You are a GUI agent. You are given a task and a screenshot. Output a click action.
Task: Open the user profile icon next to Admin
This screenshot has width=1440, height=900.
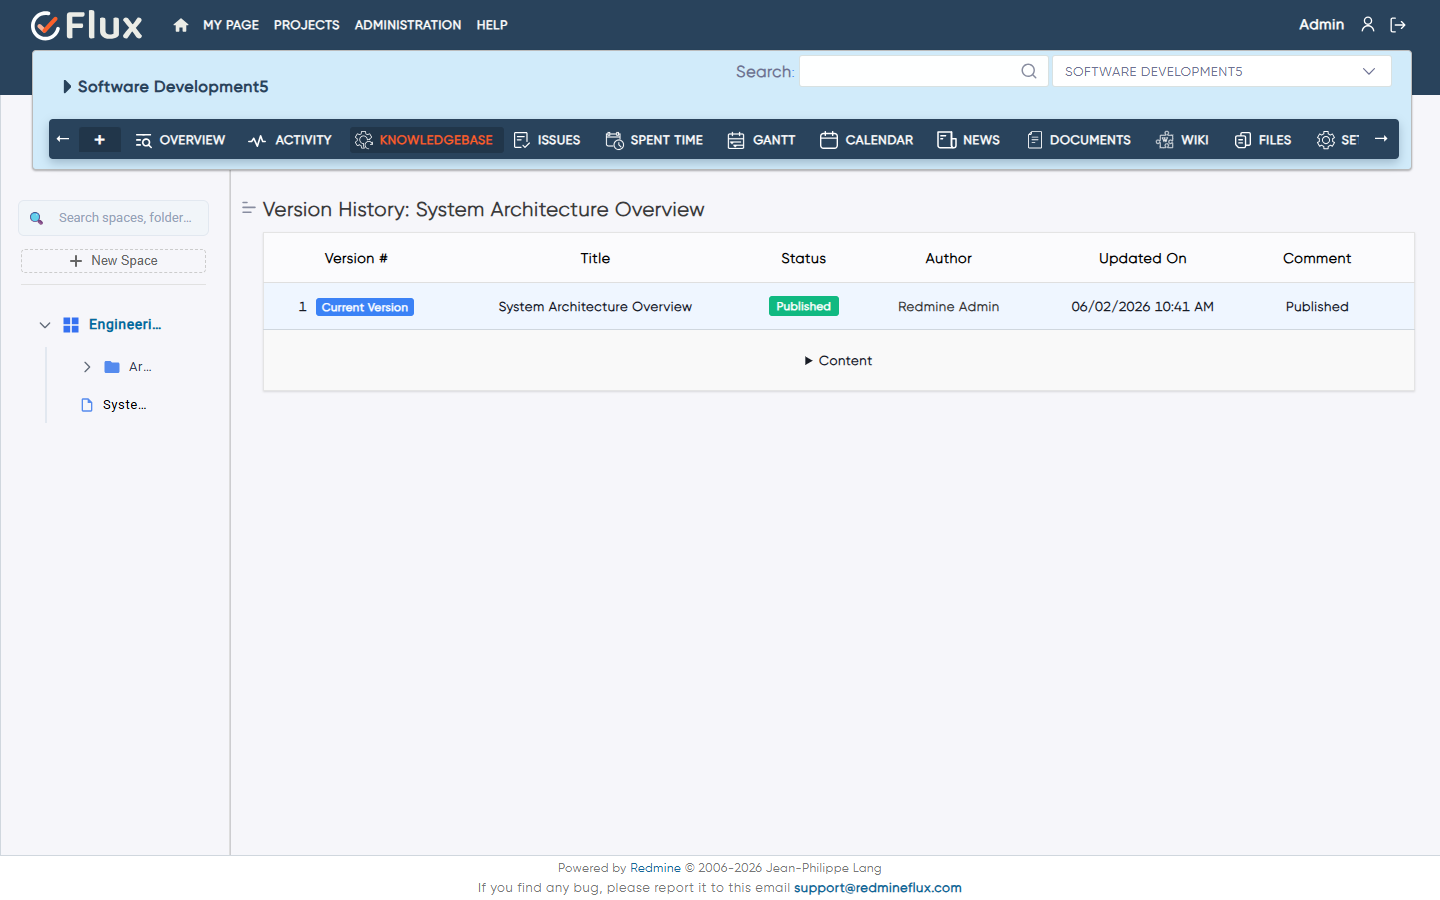(x=1368, y=24)
